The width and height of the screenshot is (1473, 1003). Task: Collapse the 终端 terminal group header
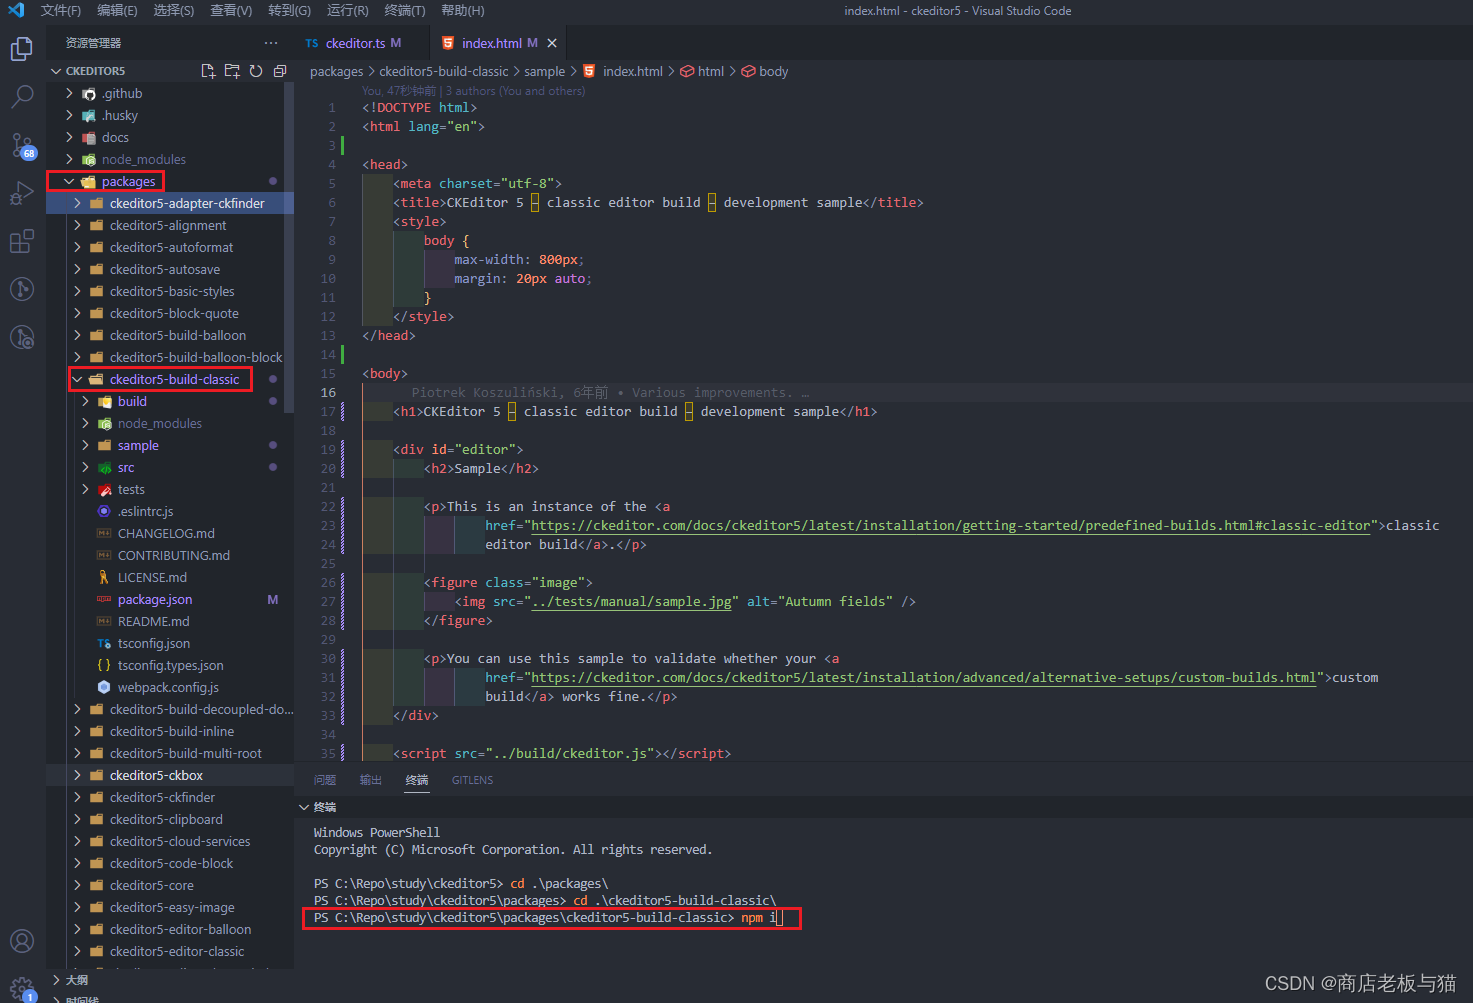(x=305, y=807)
